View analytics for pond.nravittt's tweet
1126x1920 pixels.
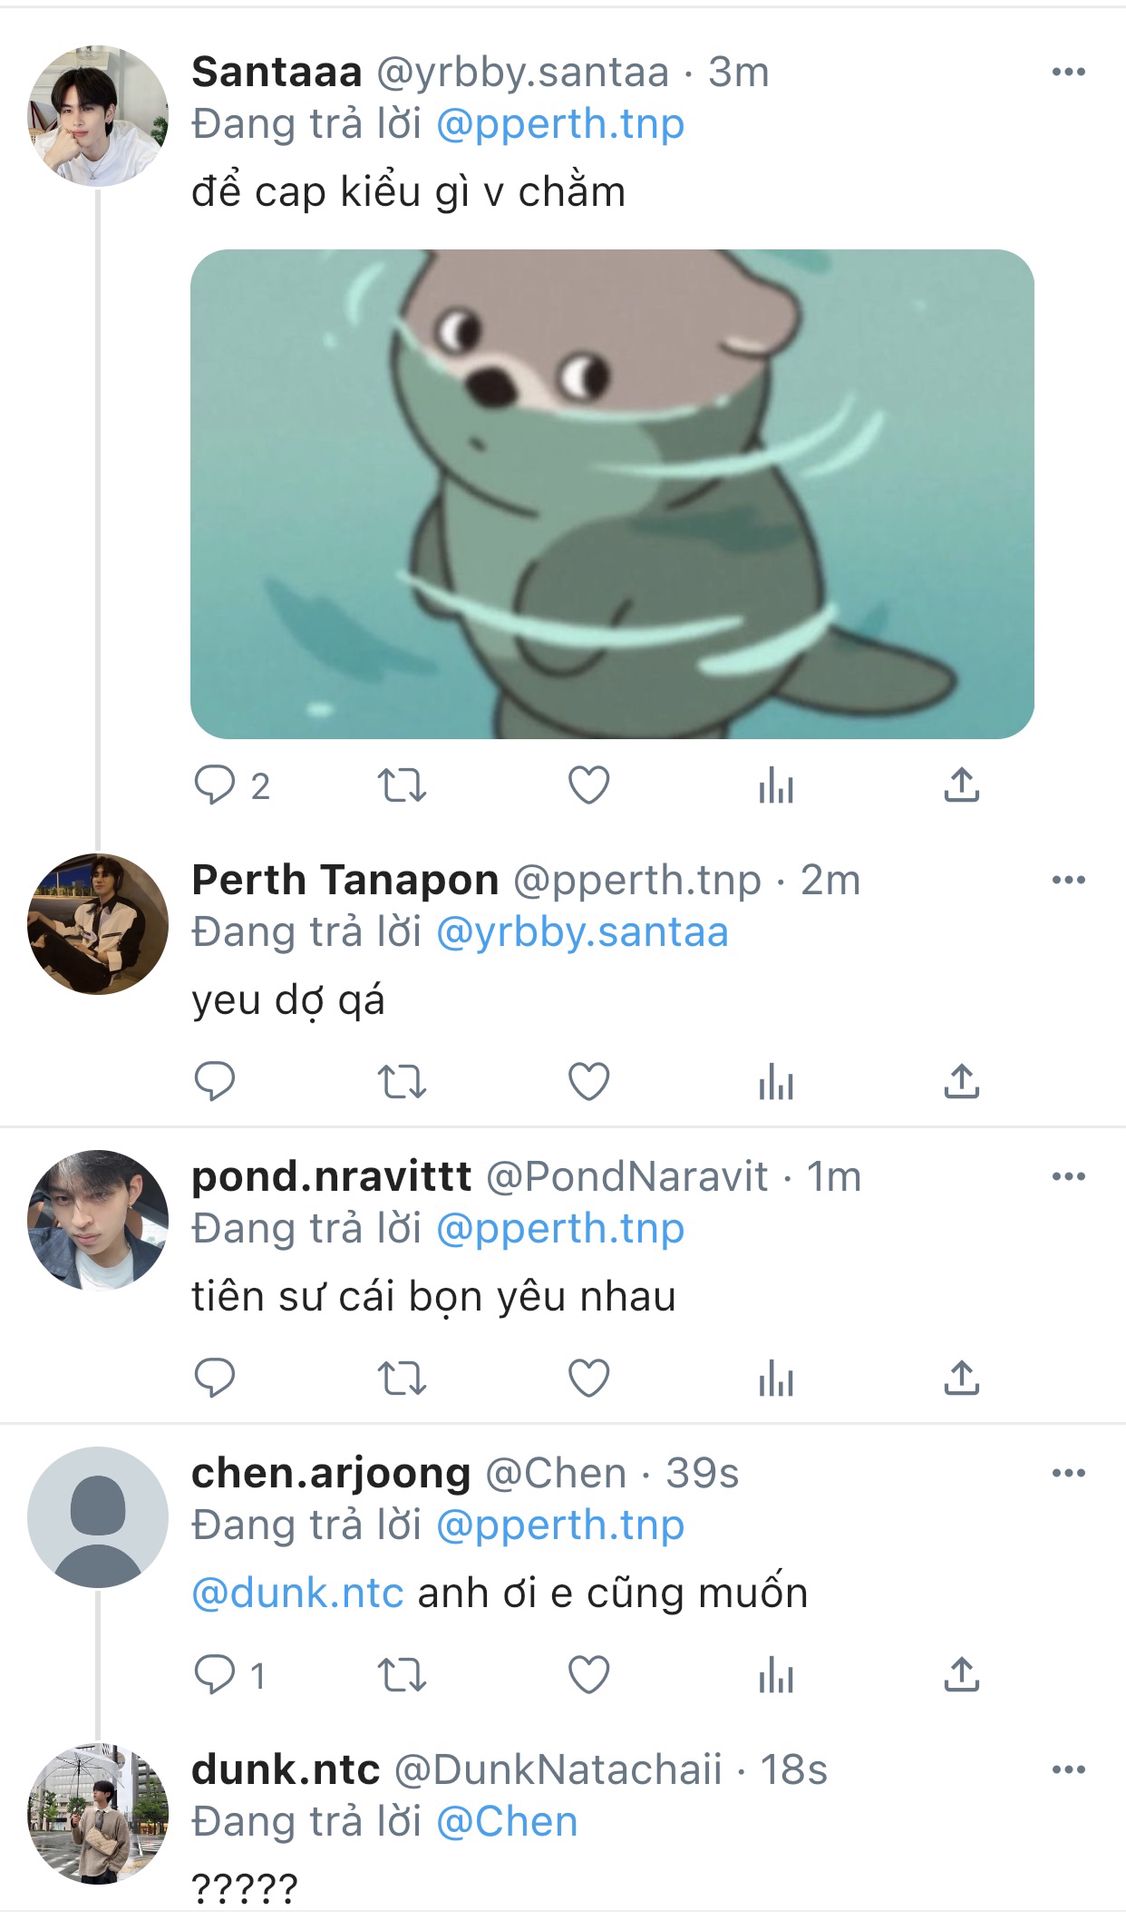(x=775, y=1378)
